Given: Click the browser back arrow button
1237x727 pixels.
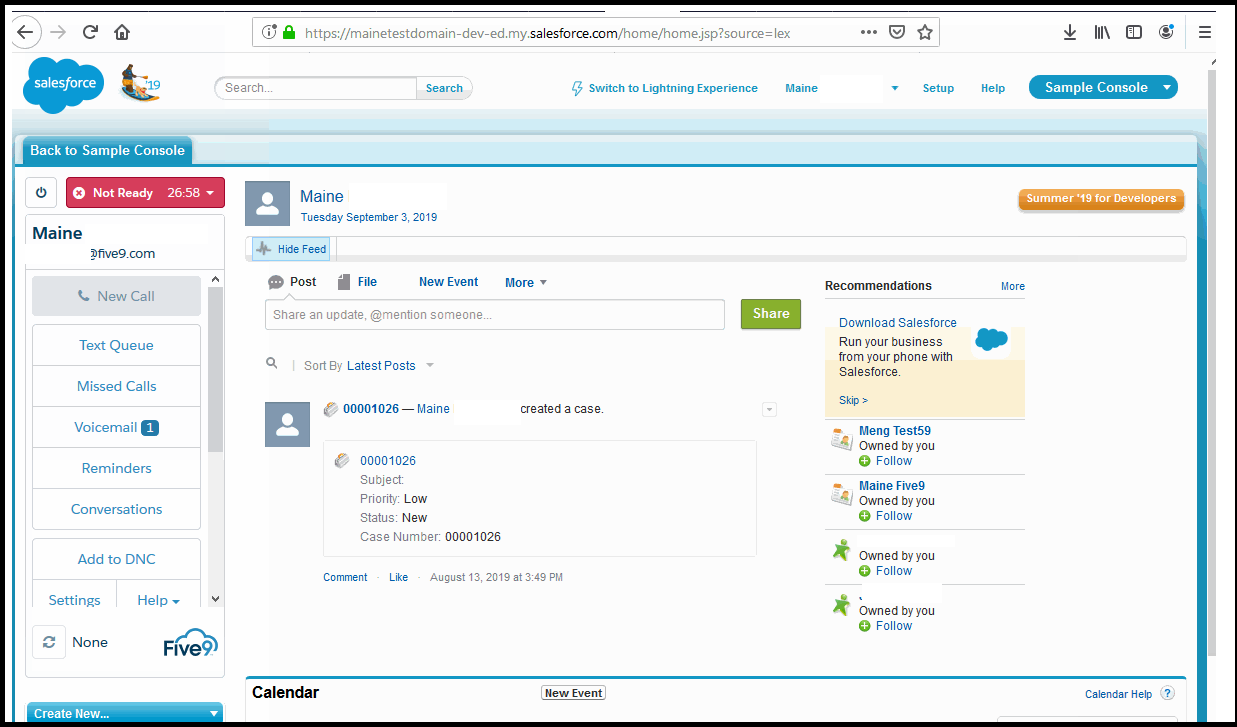Looking at the screenshot, I should 25,32.
